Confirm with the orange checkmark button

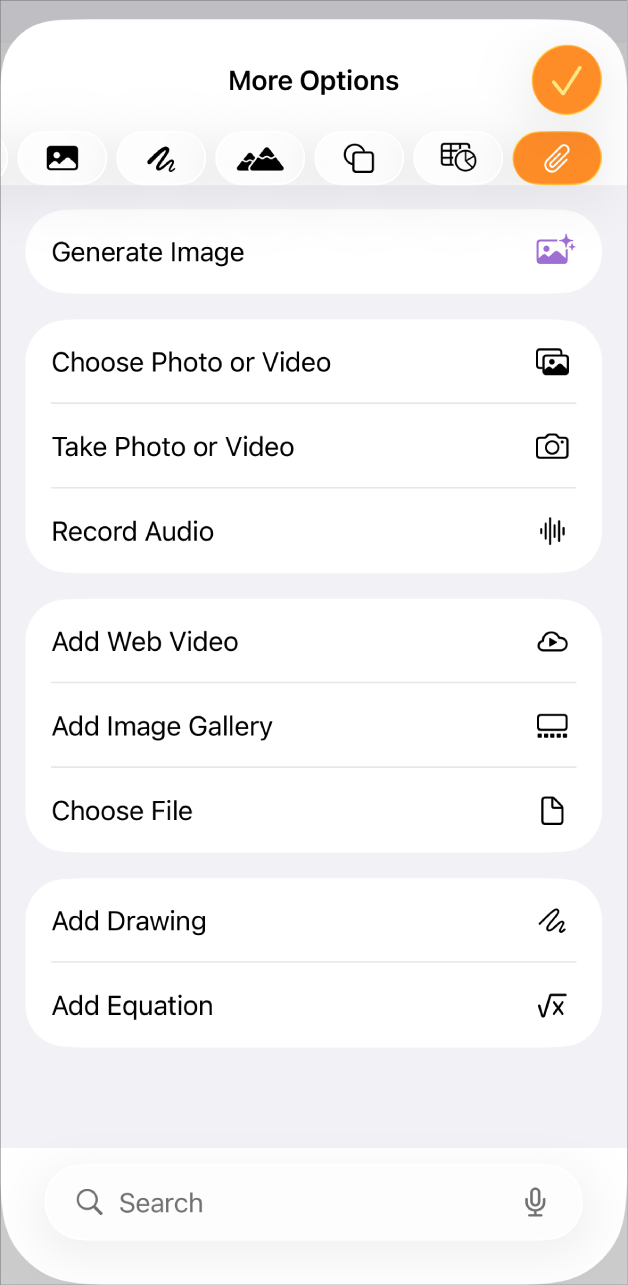tap(566, 79)
